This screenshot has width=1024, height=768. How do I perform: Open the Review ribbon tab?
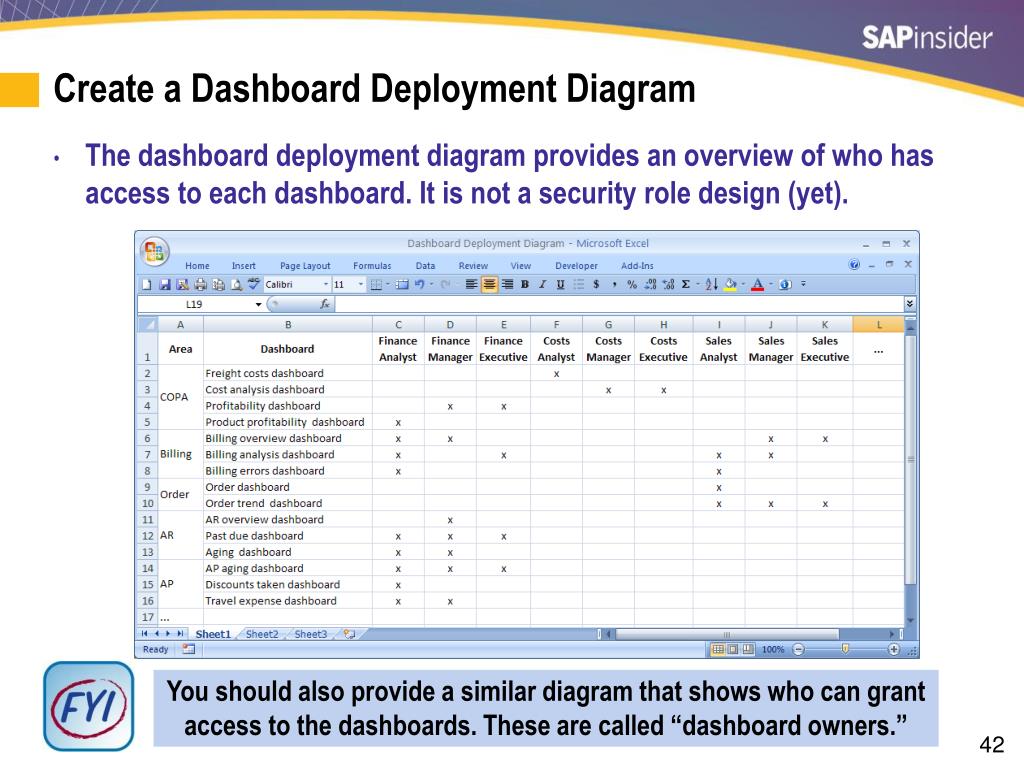coord(473,266)
